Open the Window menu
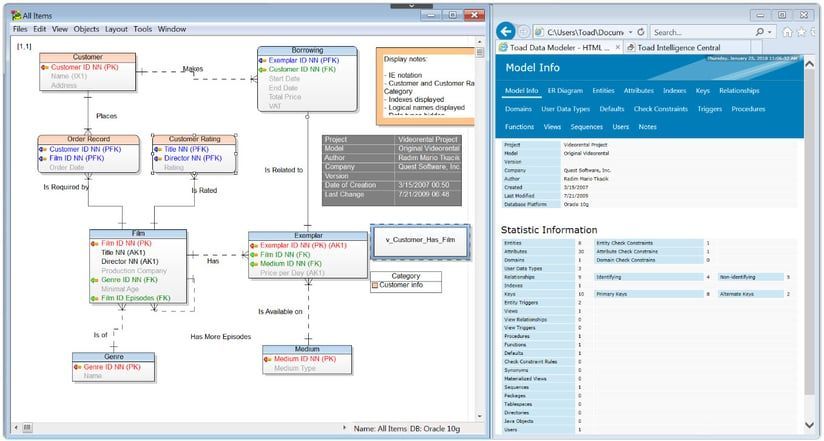 [172, 29]
